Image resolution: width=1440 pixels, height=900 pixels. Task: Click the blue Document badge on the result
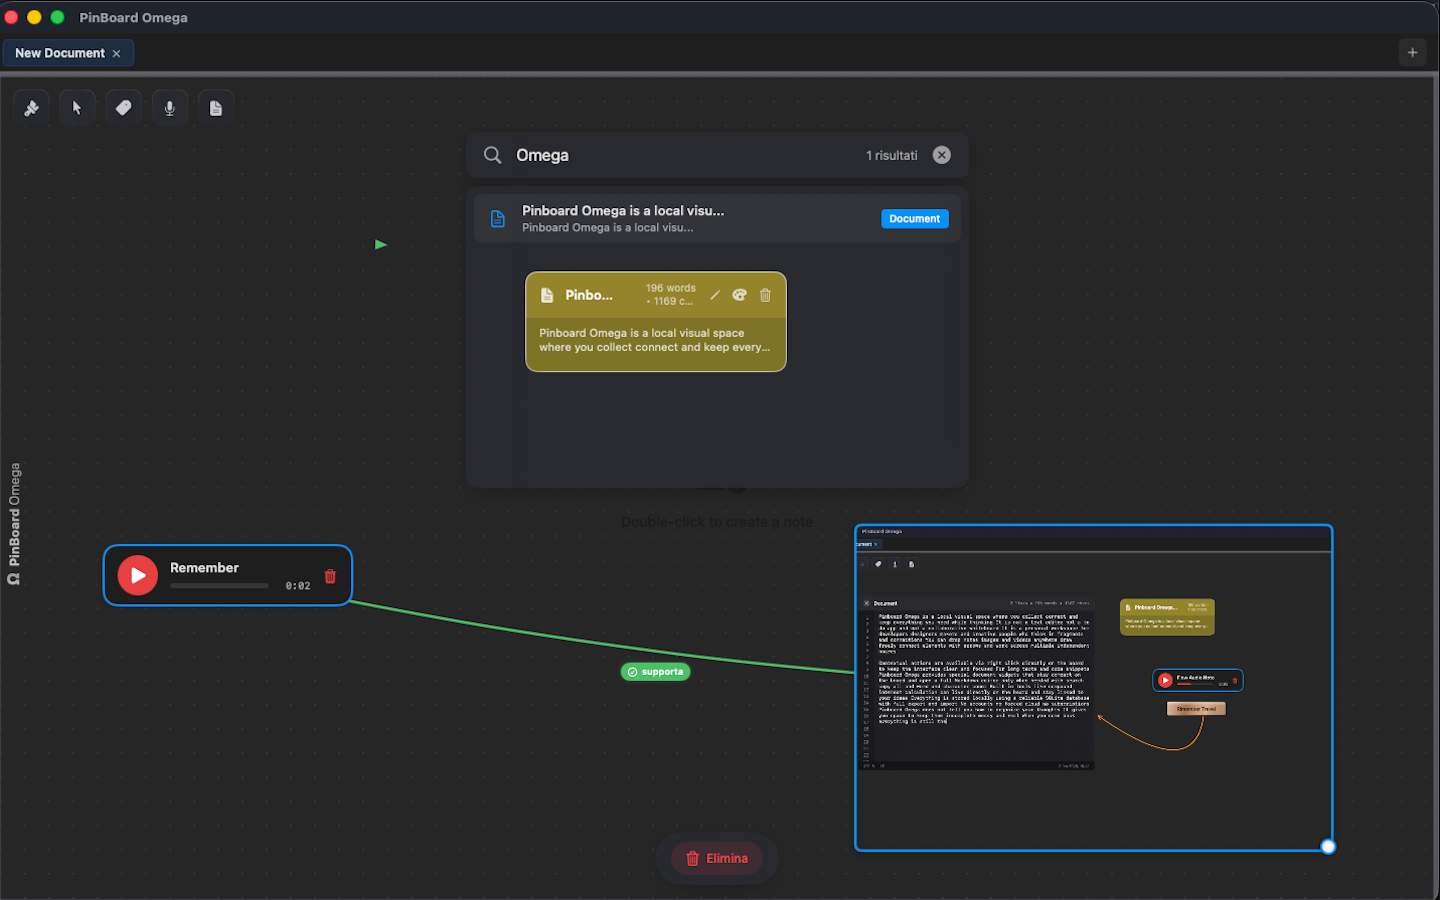(x=914, y=219)
